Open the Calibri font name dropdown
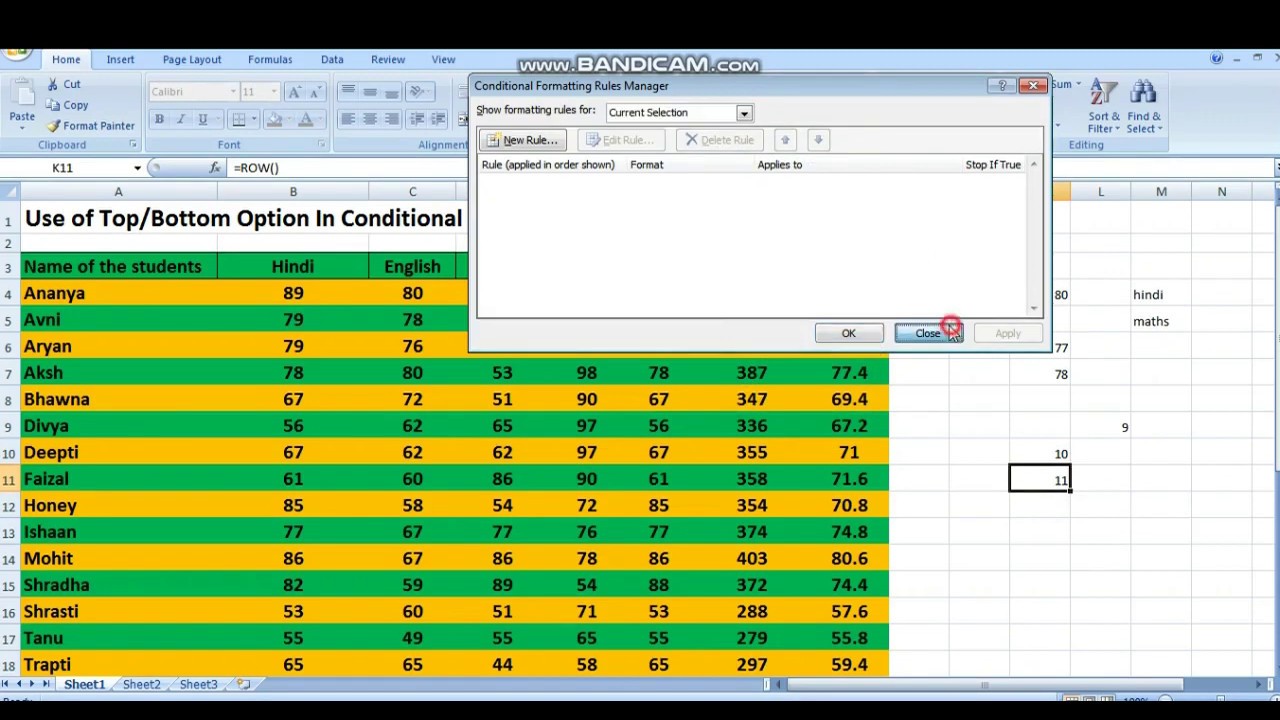The height and width of the screenshot is (720, 1280). [x=233, y=92]
